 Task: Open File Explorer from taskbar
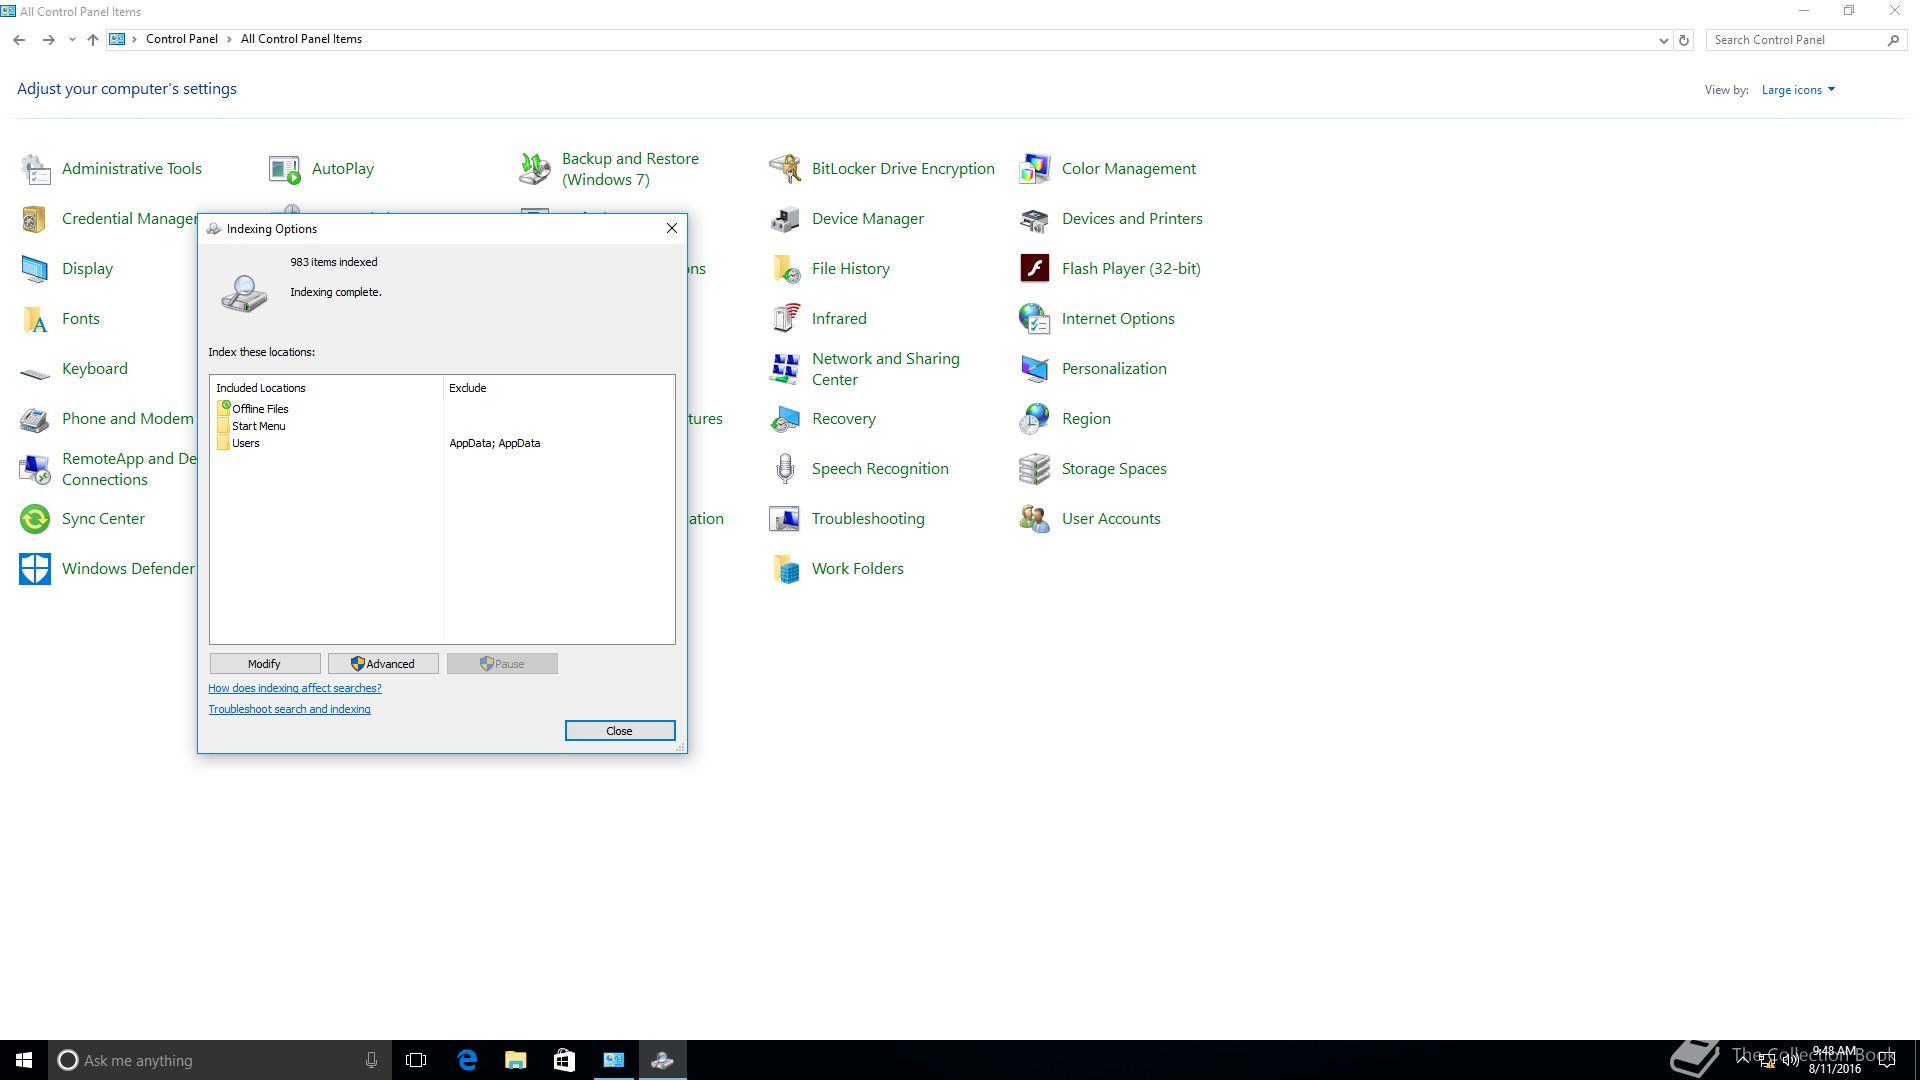515,1060
